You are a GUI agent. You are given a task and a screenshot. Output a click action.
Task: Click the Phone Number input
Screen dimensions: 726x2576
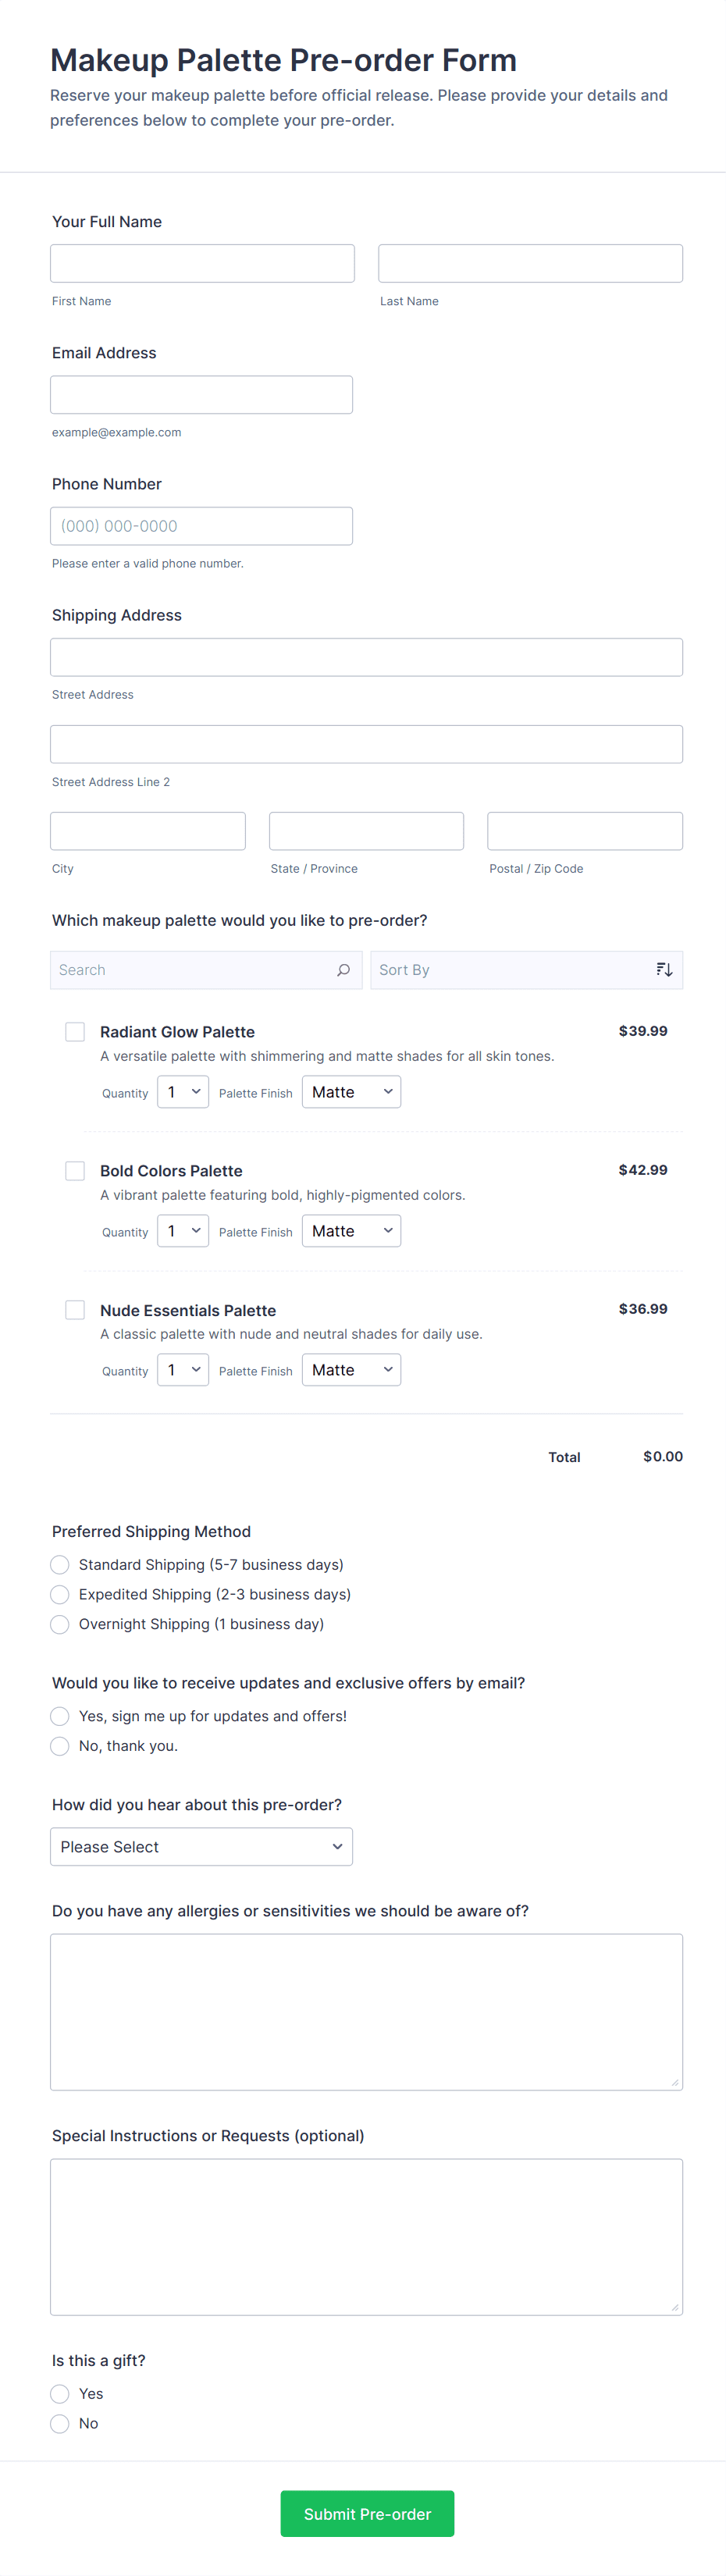[x=201, y=526]
